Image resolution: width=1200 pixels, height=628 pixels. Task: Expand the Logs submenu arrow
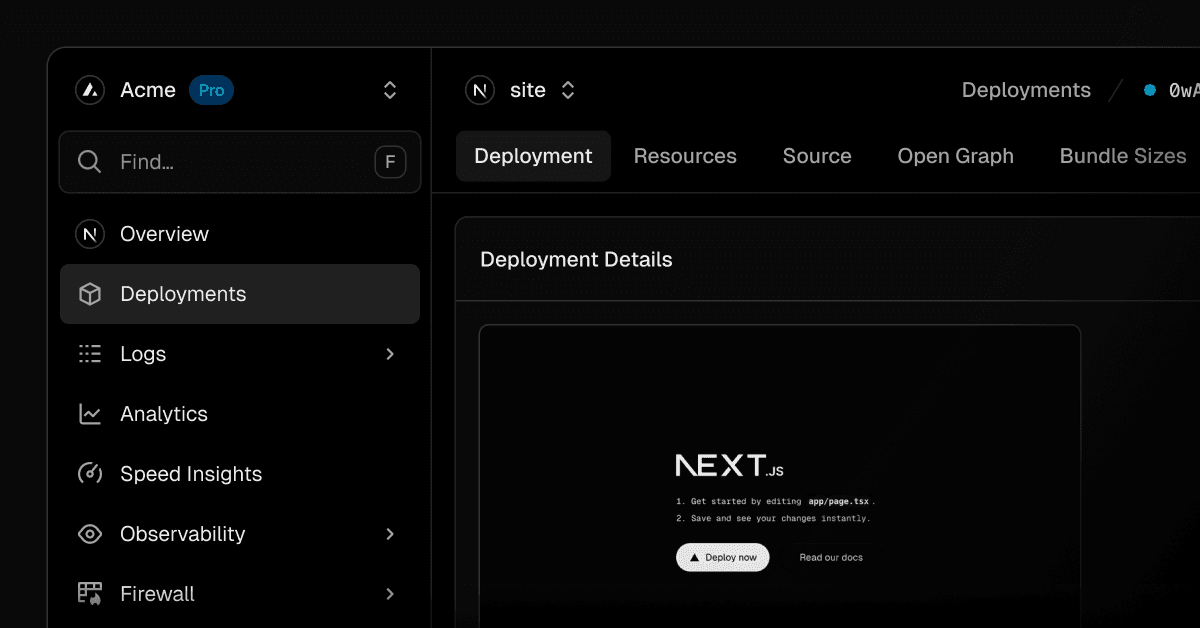point(390,354)
